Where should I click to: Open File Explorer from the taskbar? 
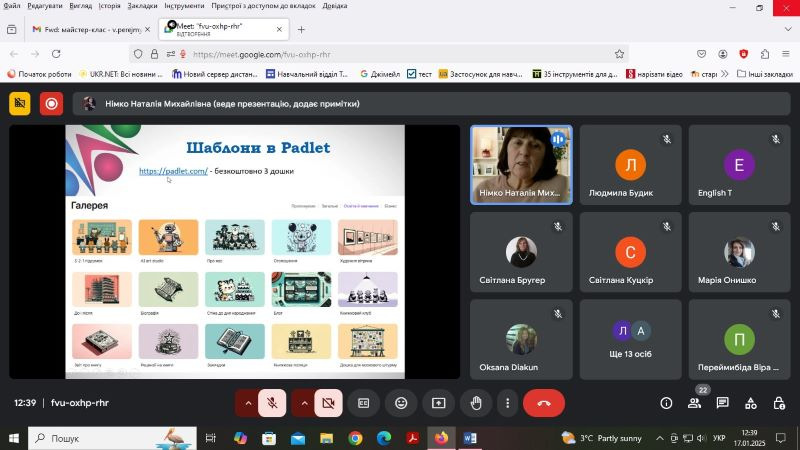[327, 438]
